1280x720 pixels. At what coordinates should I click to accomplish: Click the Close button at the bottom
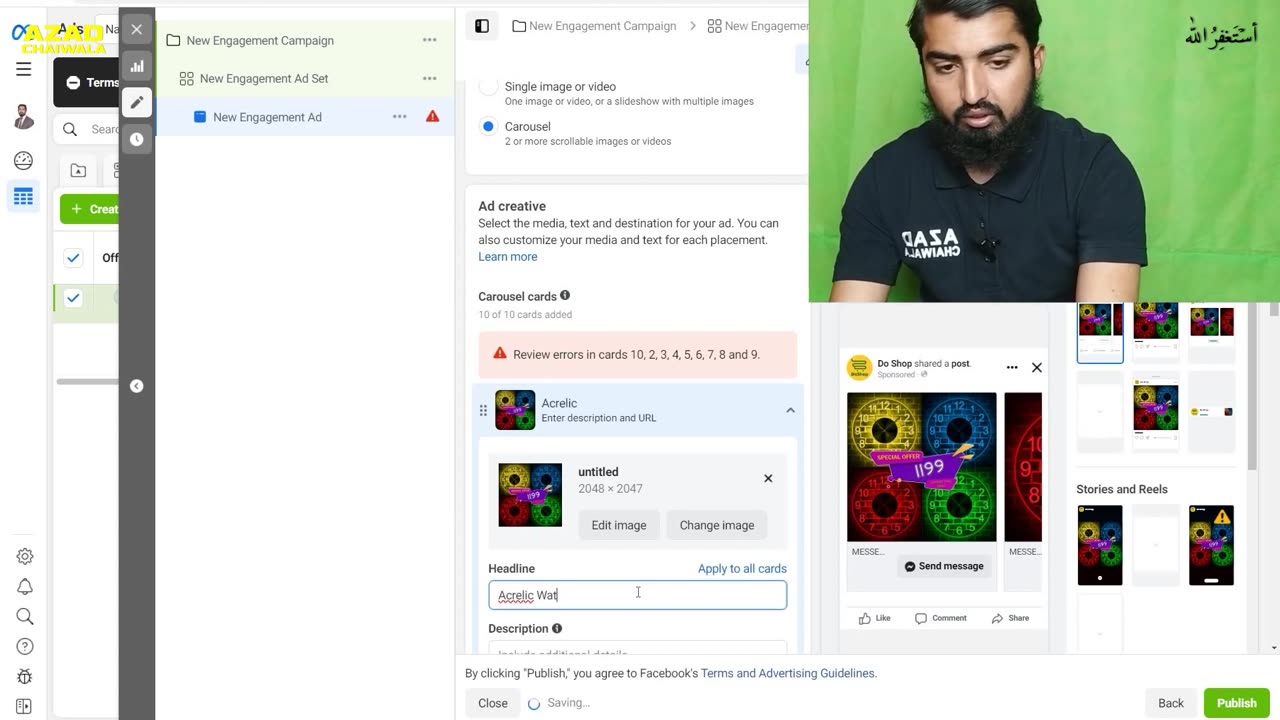493,703
